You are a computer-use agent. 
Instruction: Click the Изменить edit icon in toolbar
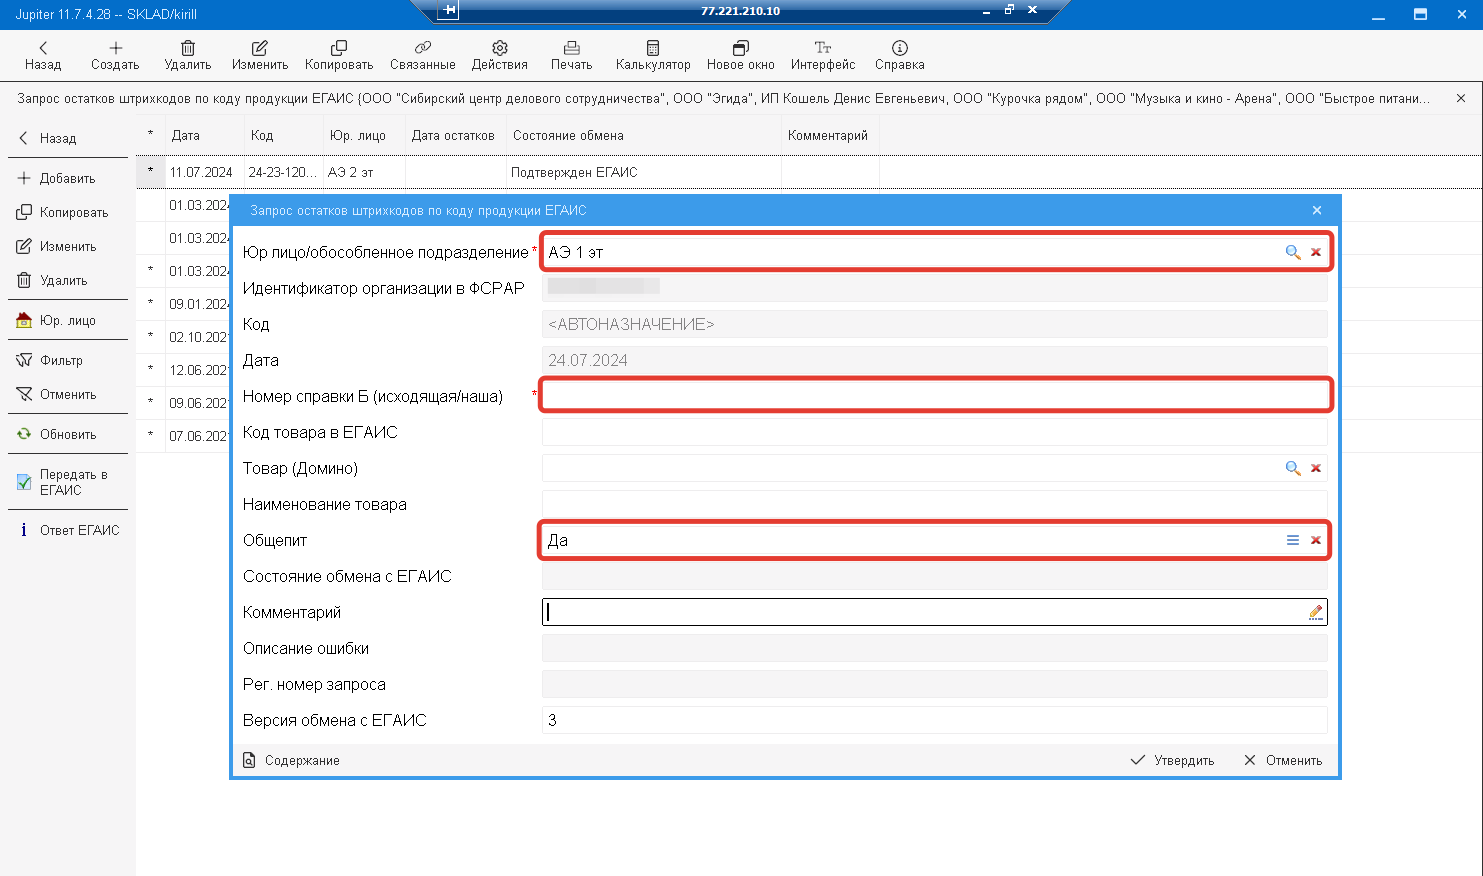[x=260, y=48]
